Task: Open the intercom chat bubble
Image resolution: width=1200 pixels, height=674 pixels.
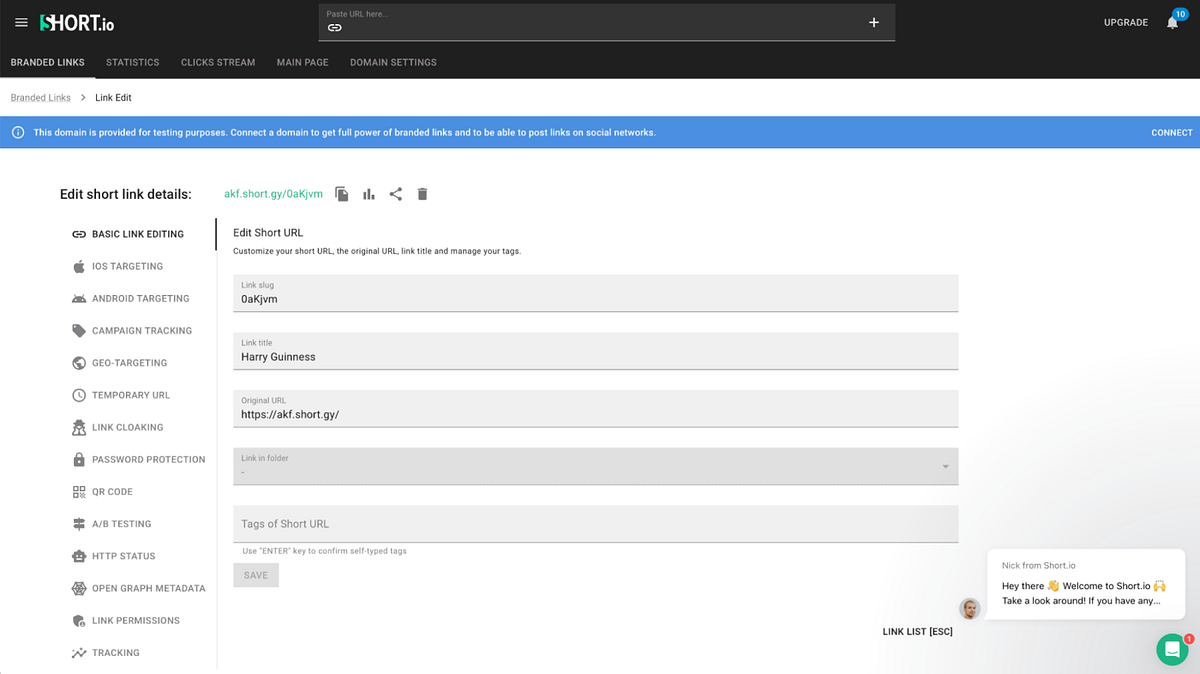Action: pos(1172,649)
